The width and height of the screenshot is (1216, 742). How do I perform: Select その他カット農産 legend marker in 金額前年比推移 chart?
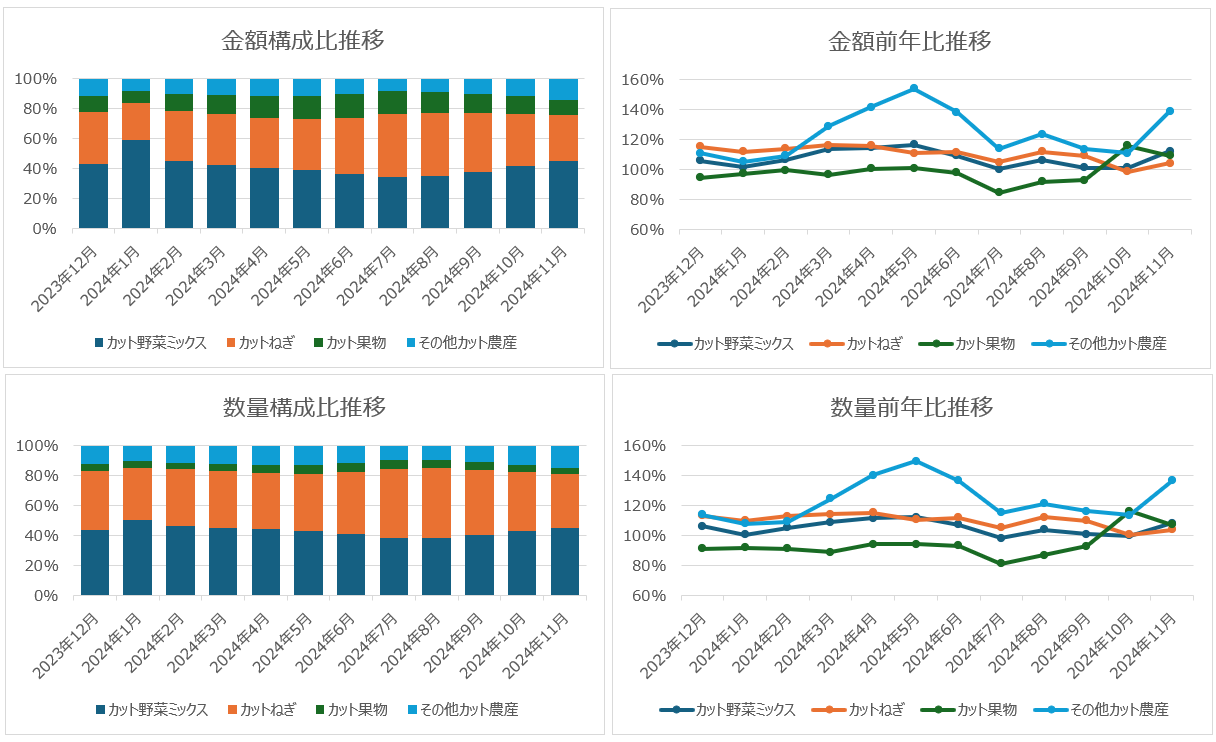click(x=1049, y=343)
